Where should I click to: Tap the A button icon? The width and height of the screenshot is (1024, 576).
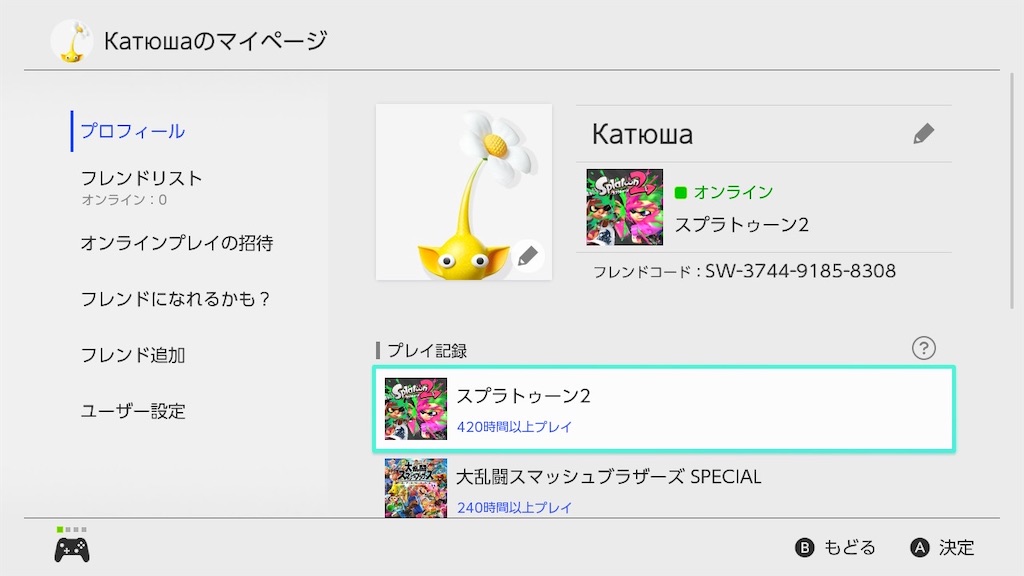(920, 547)
